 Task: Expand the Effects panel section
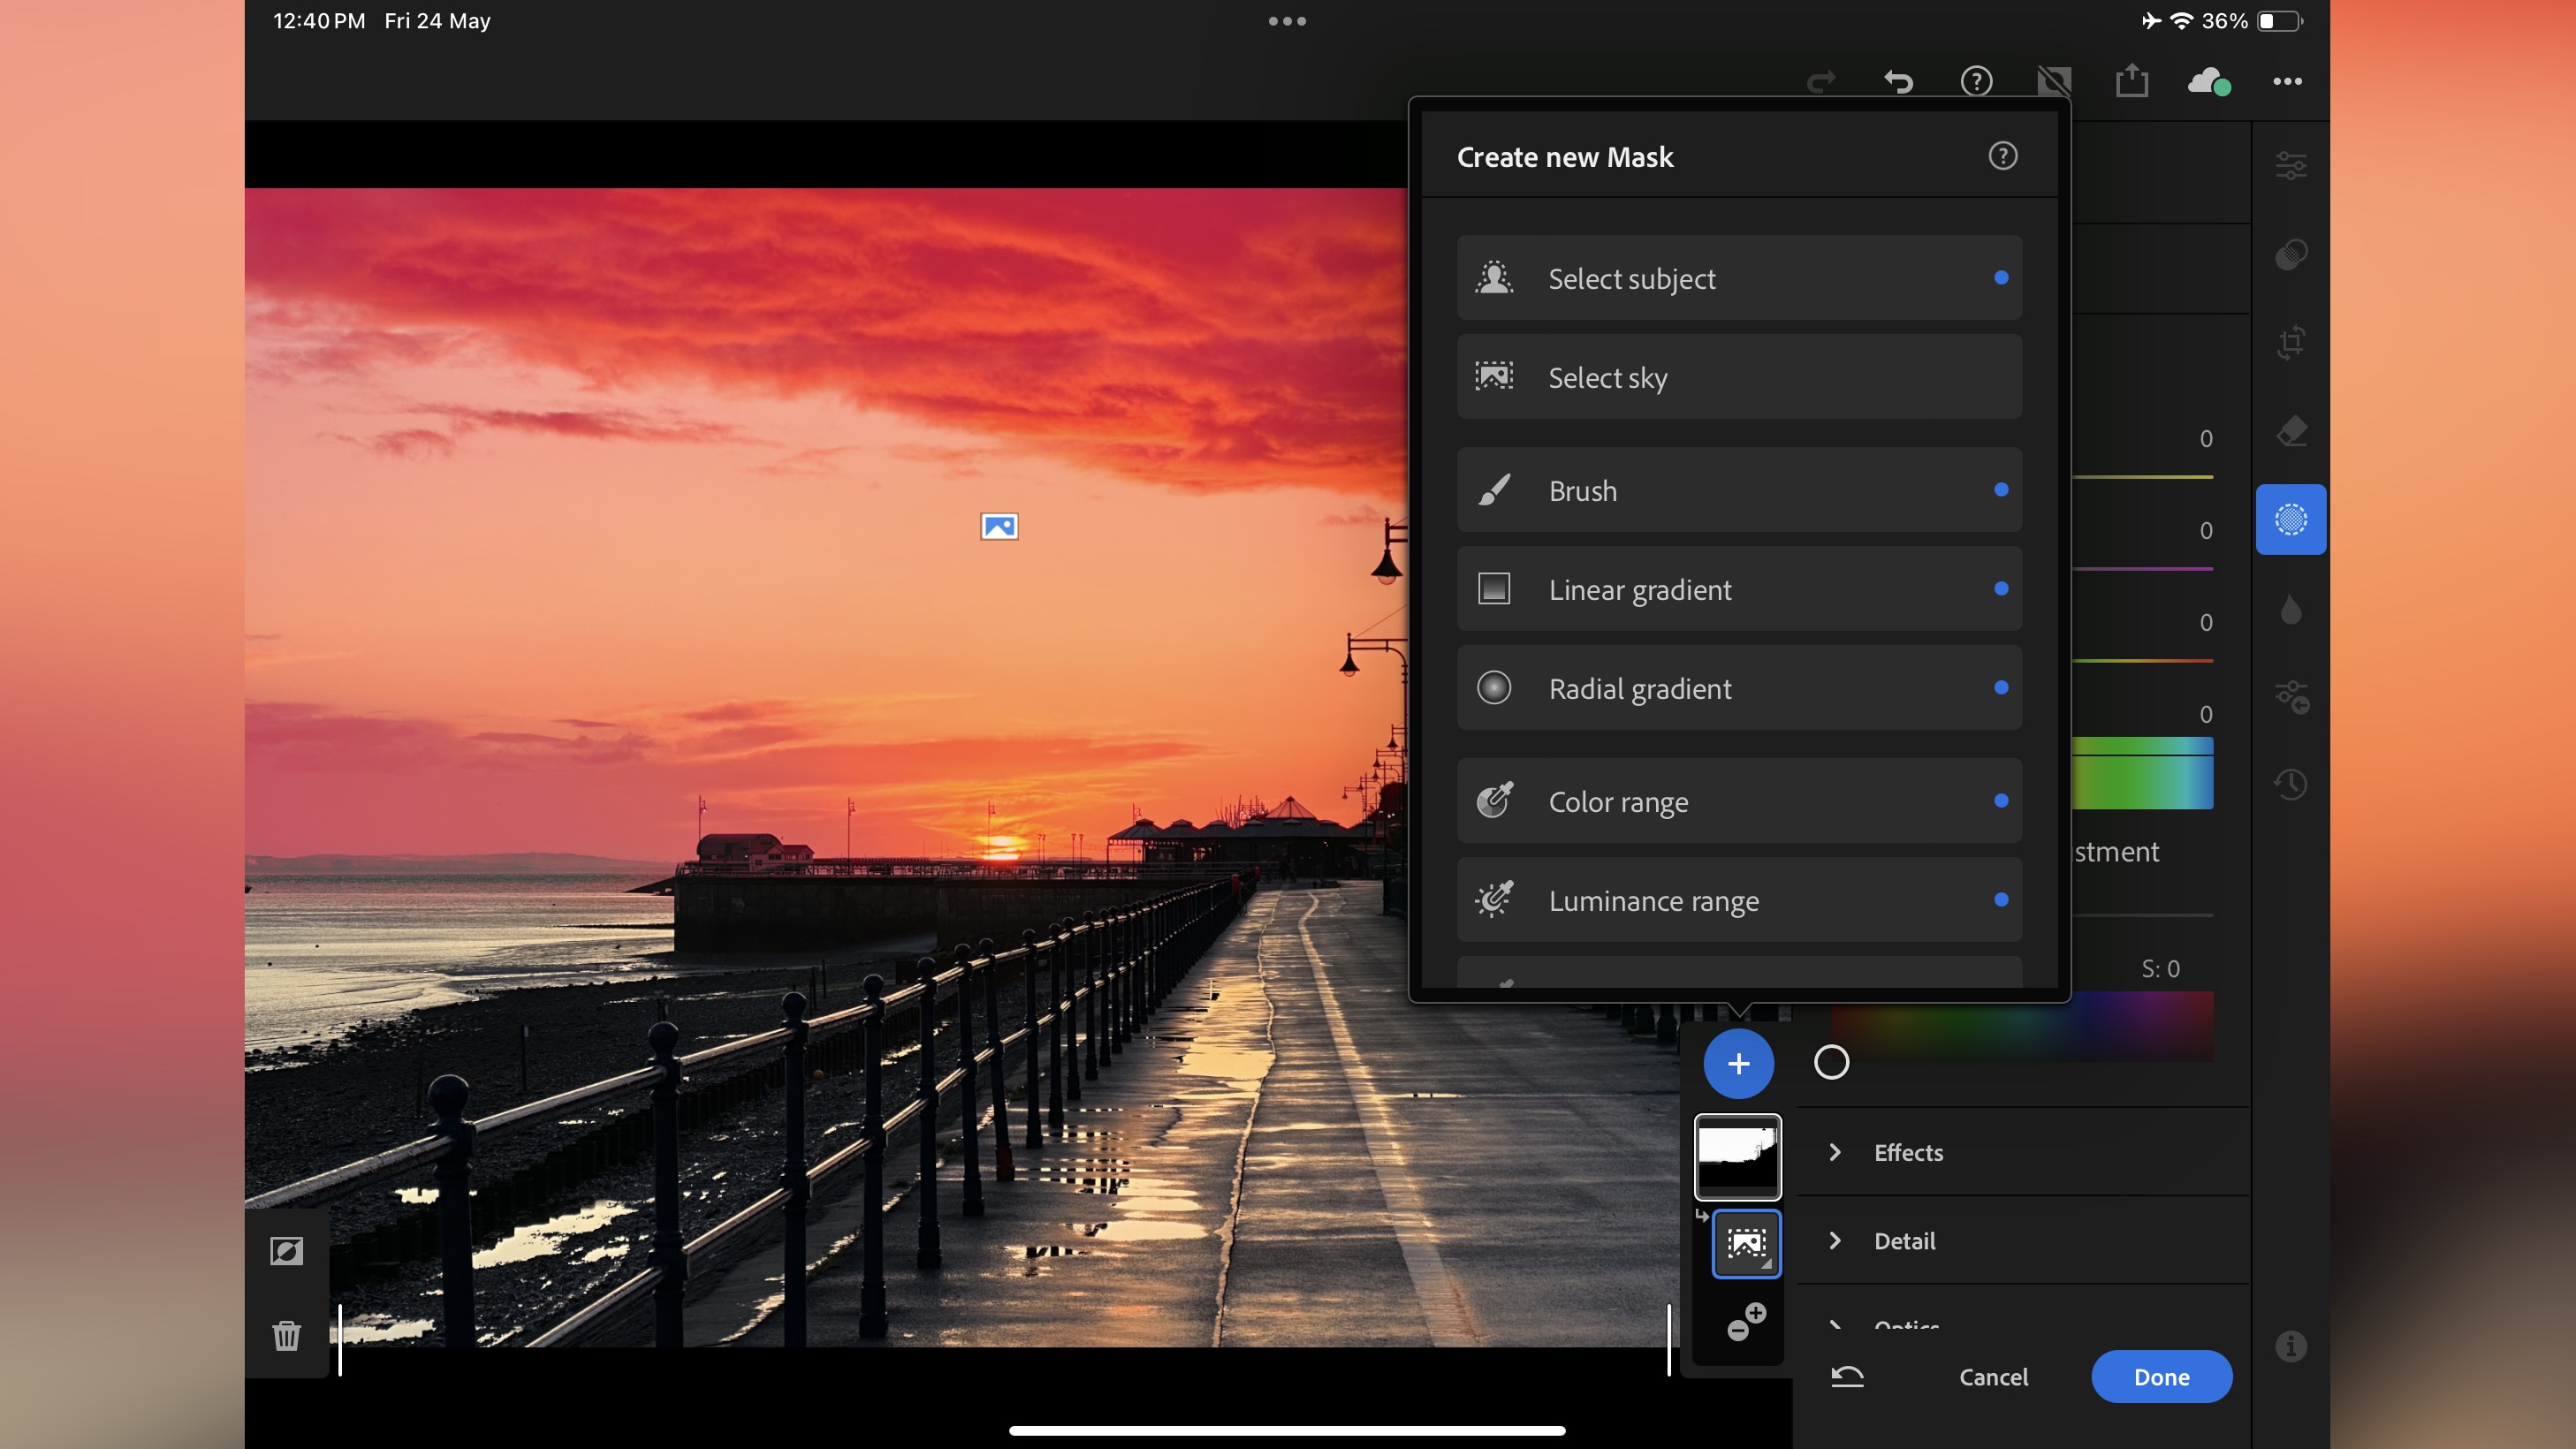[x=1836, y=1152]
